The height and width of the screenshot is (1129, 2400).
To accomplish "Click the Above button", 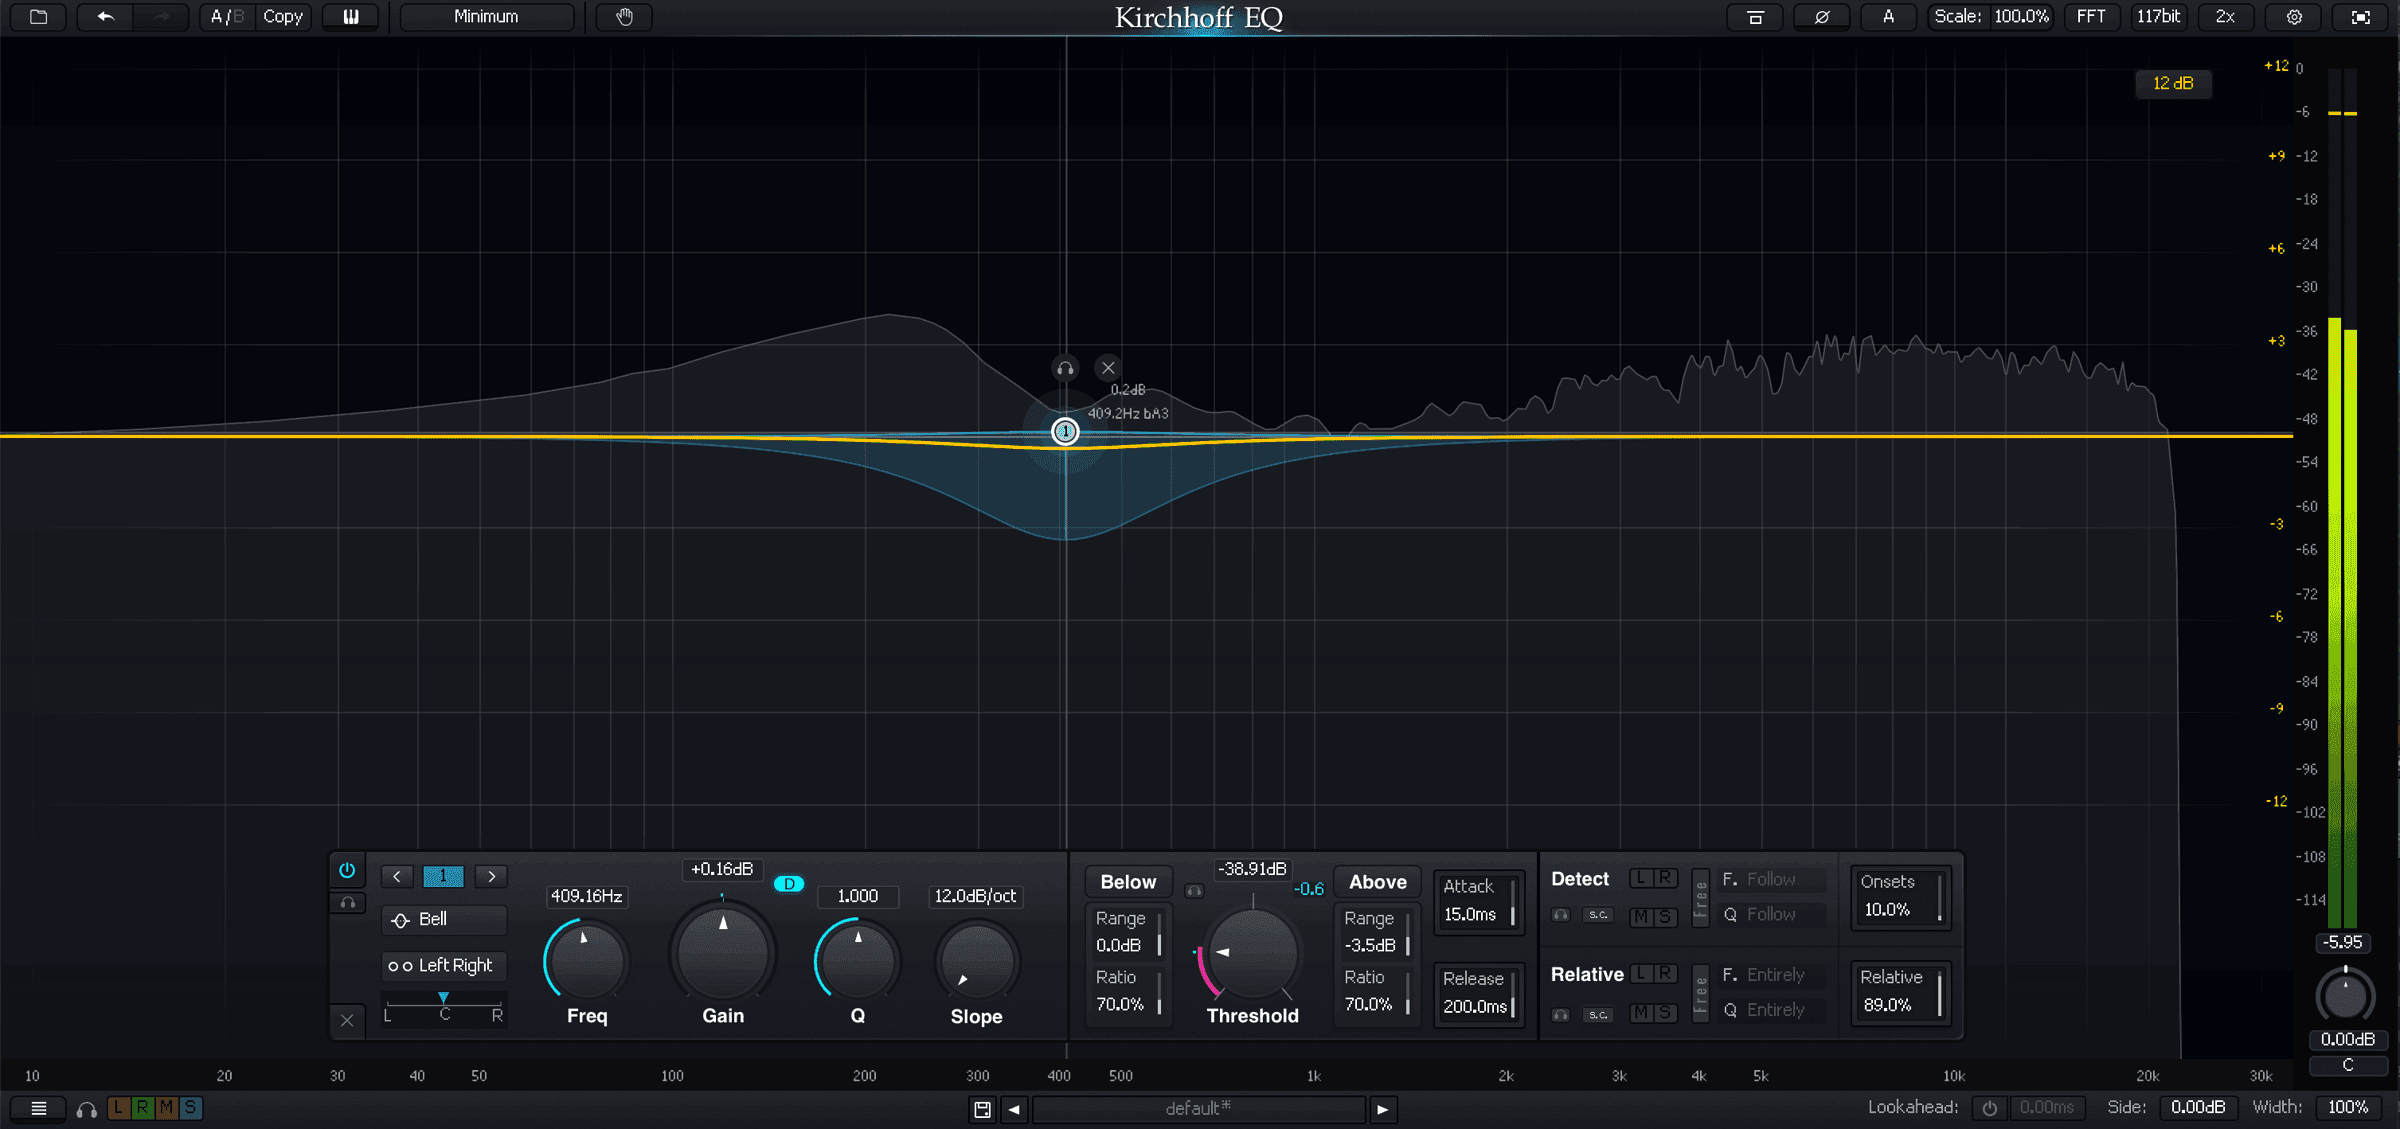I will point(1377,882).
